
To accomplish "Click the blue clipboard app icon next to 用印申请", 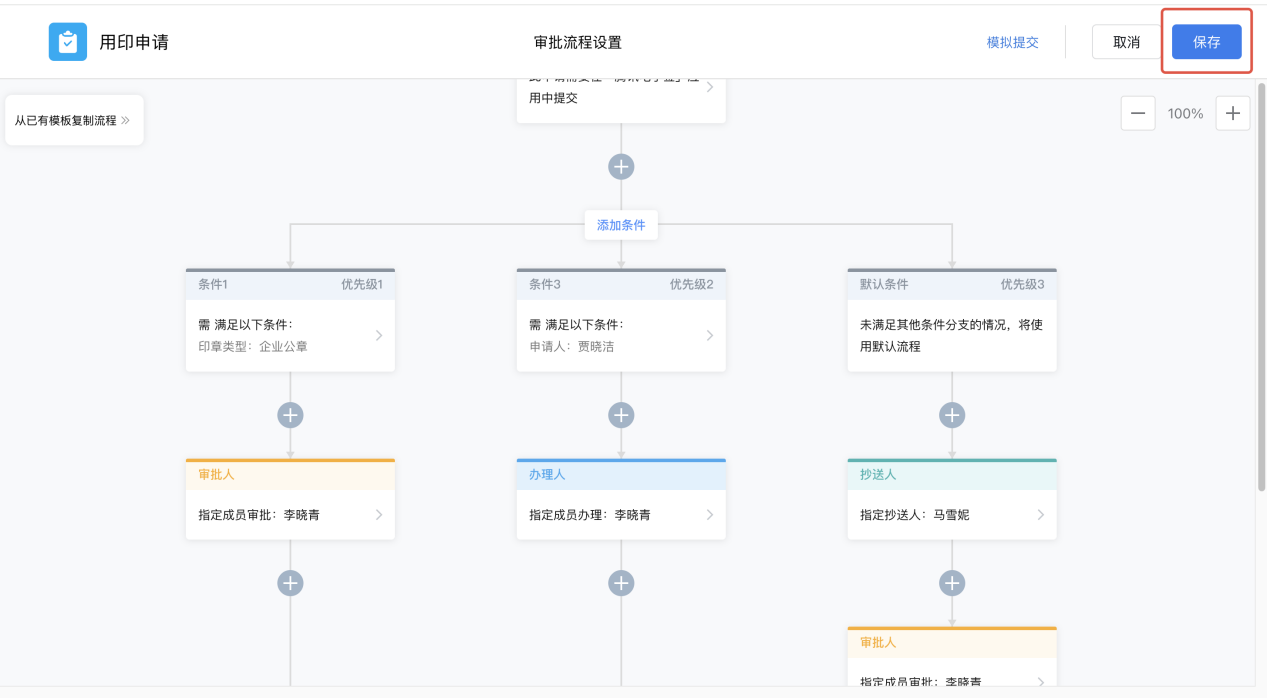I will pyautogui.click(x=67, y=41).
